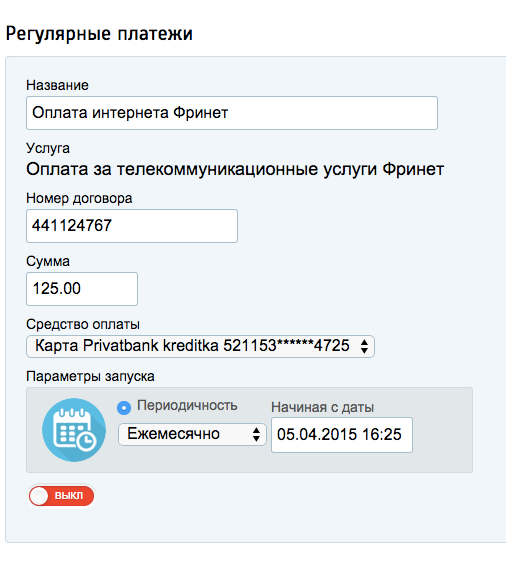Click the Параметры запуска label
Image resolution: width=506 pixels, height=566 pixels.
click(90, 376)
